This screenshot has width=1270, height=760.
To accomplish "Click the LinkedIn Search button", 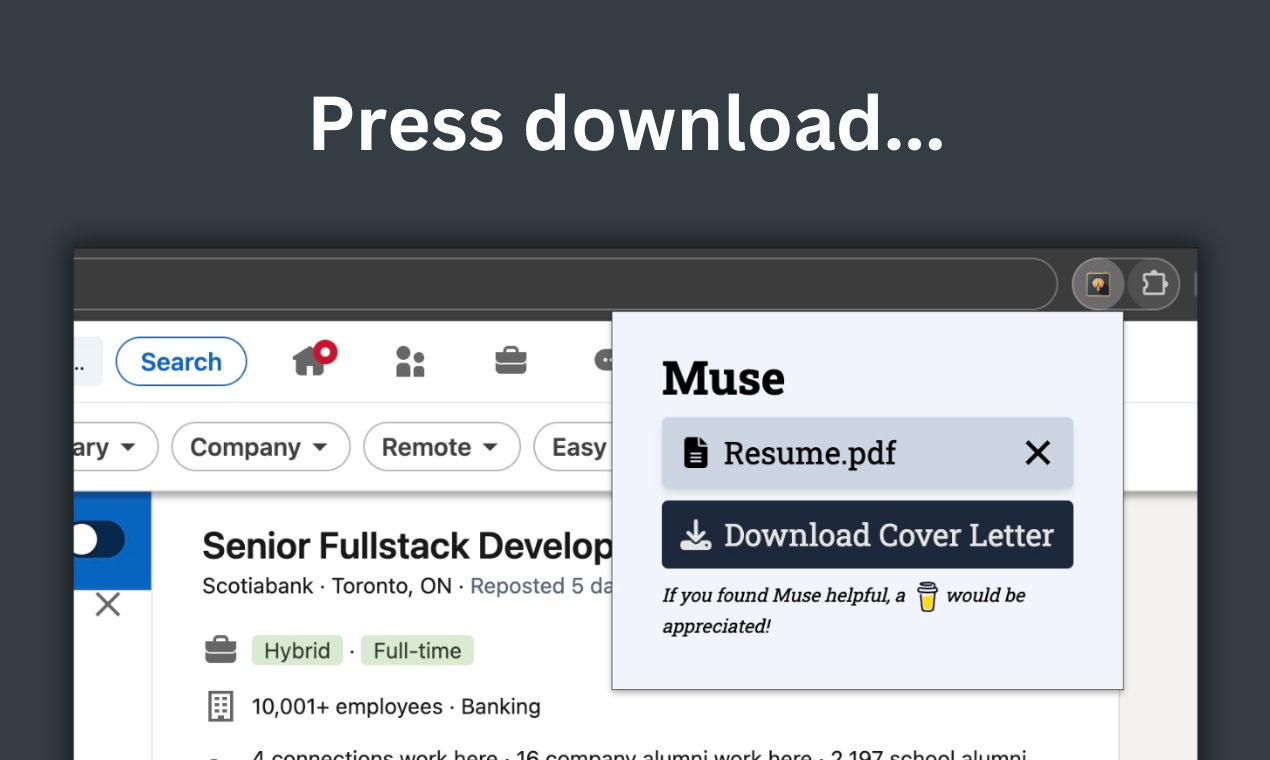I will coord(181,361).
